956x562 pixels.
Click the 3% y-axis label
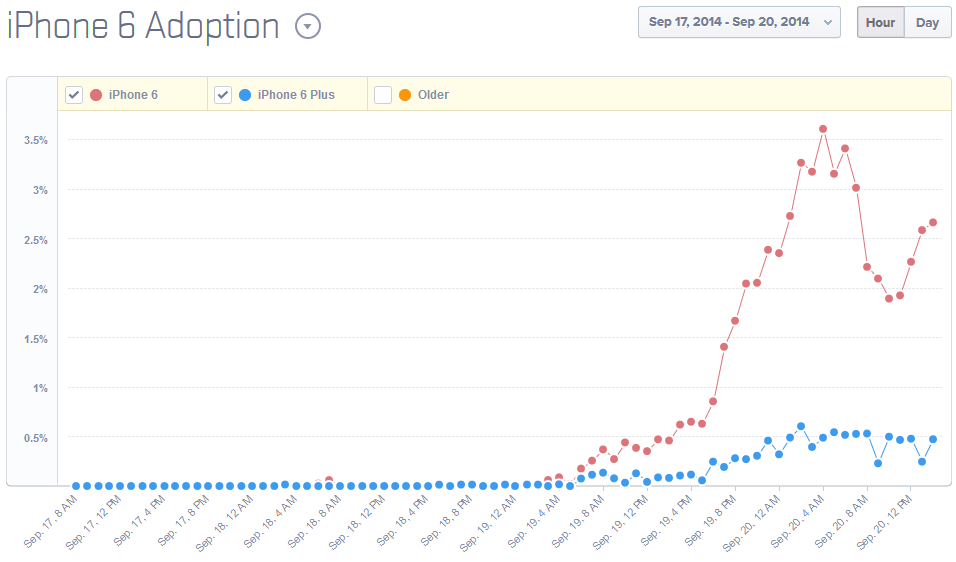click(x=40, y=190)
